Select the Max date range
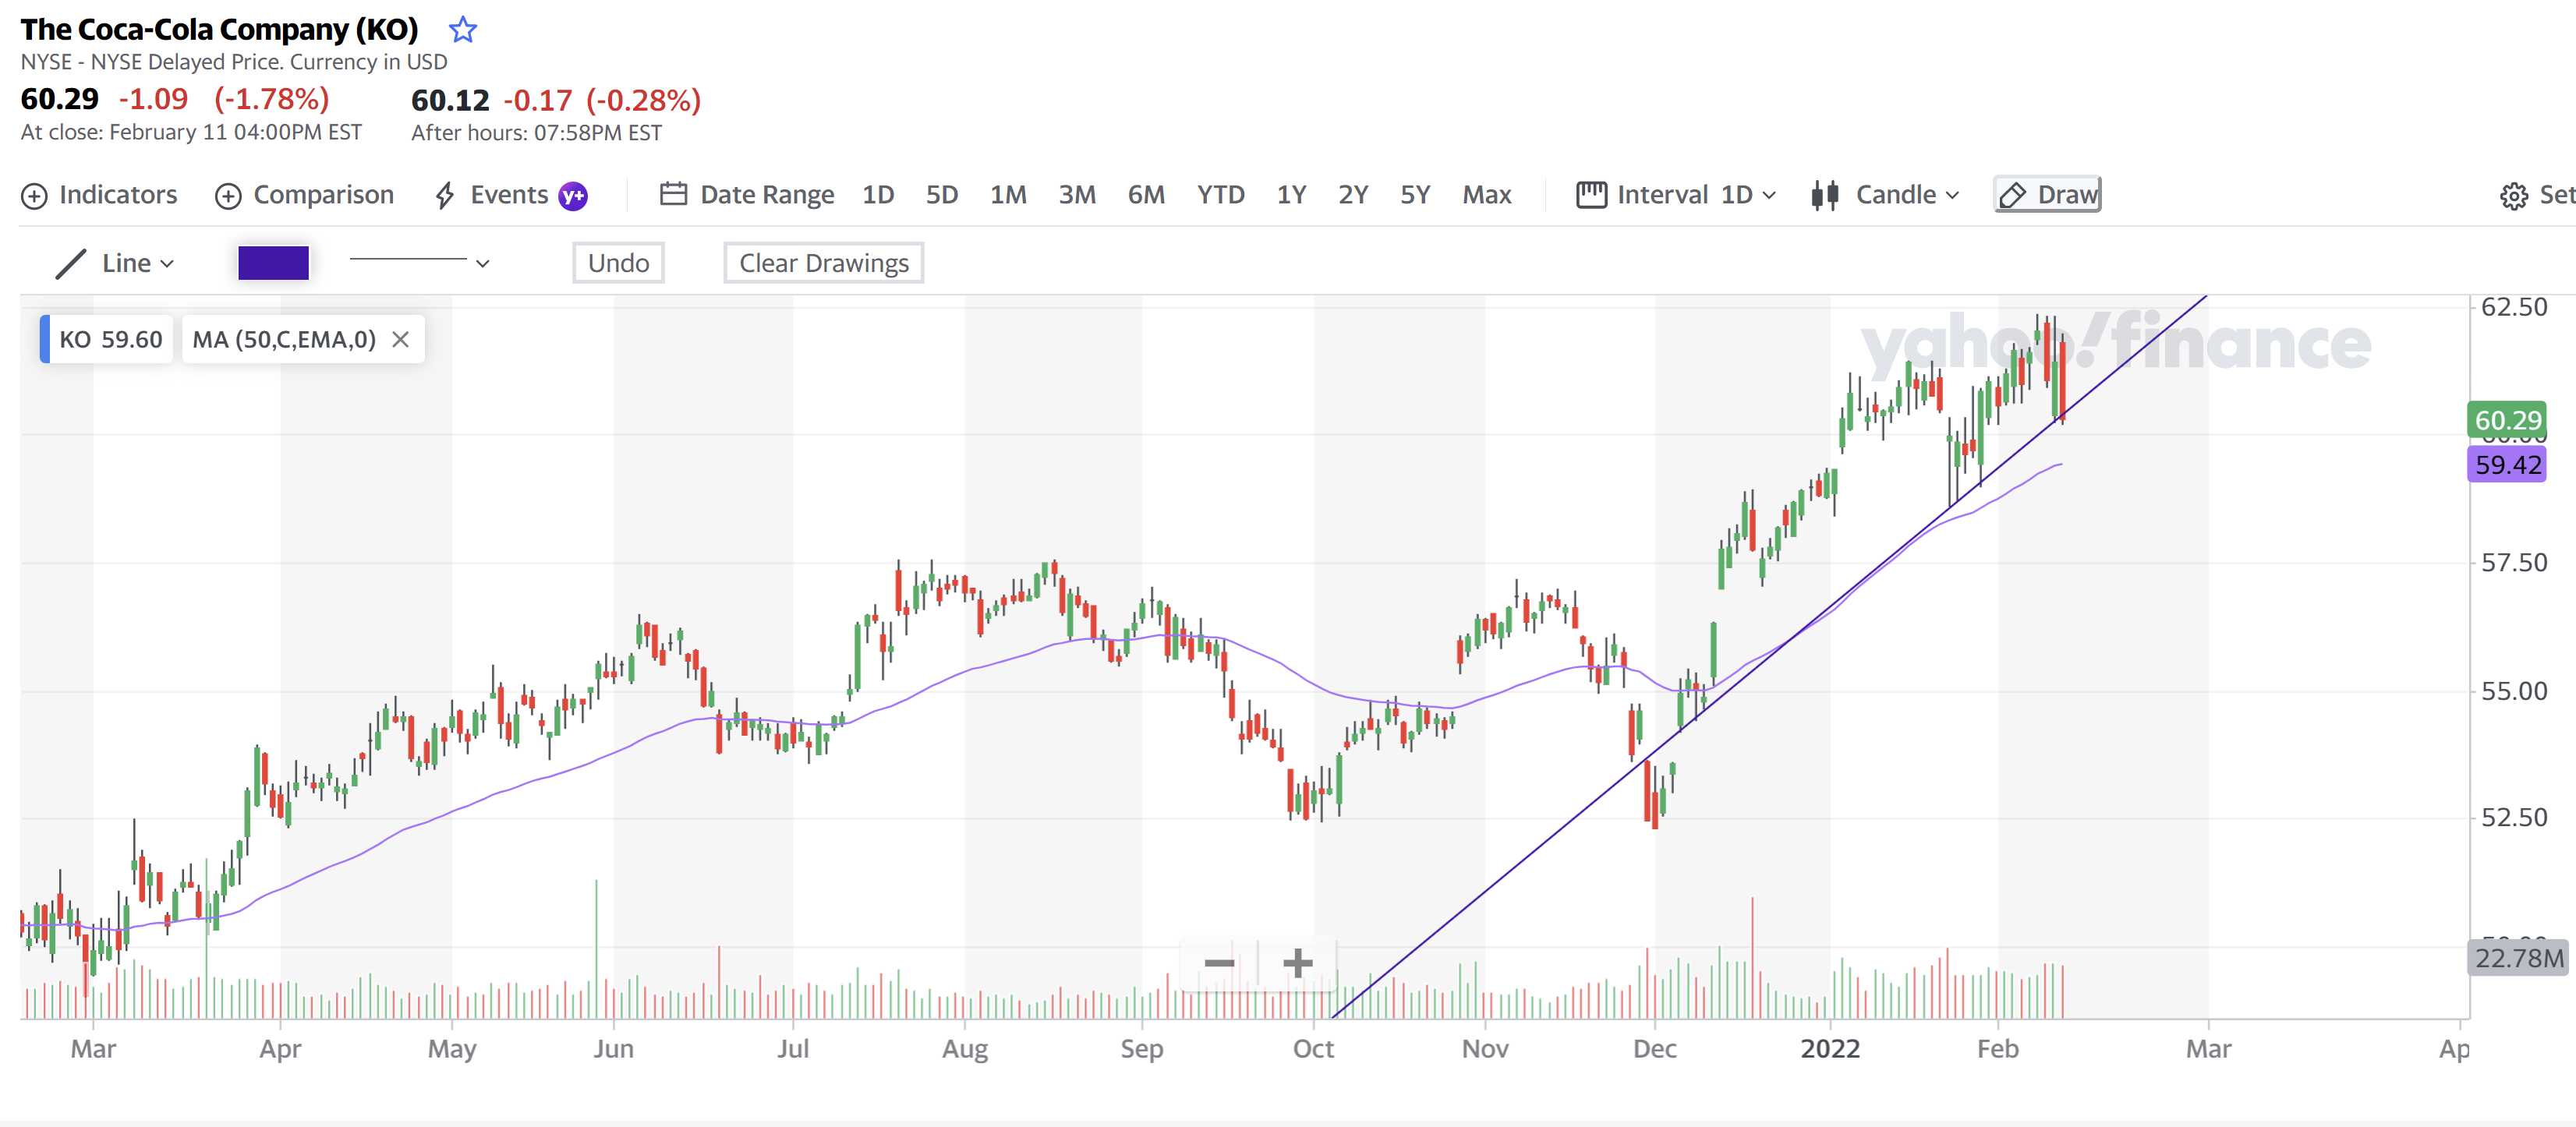This screenshot has width=2576, height=1127. (1487, 195)
